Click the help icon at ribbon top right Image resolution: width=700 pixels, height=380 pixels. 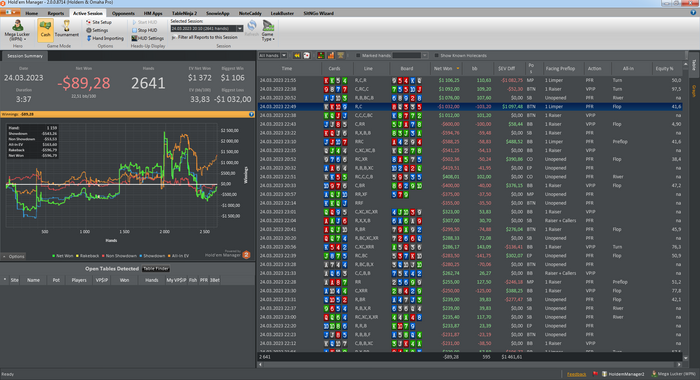point(693,13)
